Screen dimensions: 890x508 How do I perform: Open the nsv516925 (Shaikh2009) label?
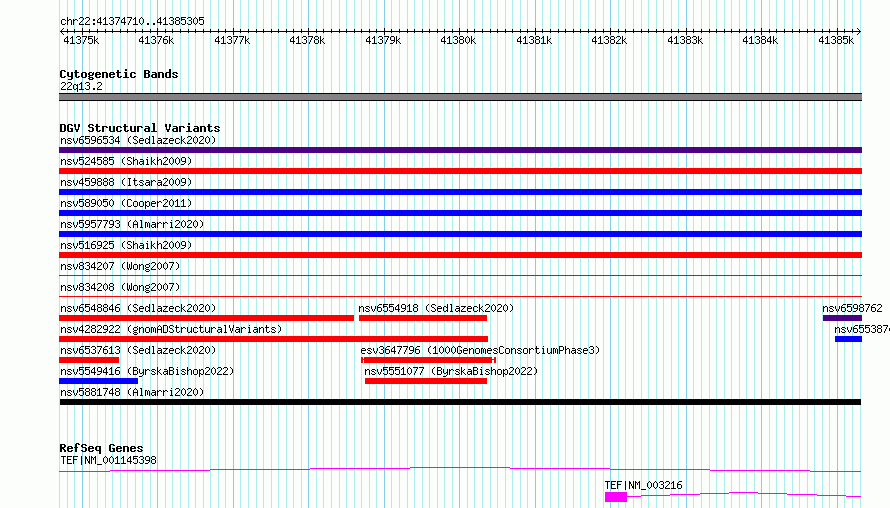pos(126,245)
